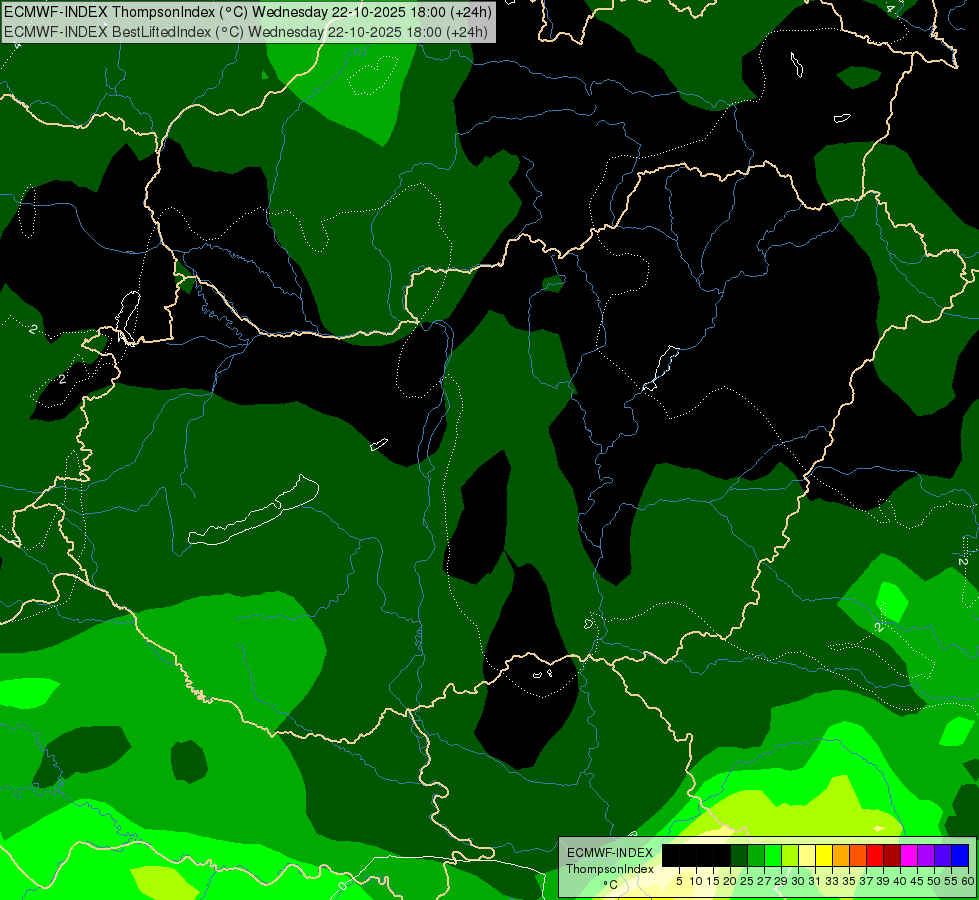This screenshot has width=979, height=900.
Task: Click the legend scale value 5
Action: [679, 881]
